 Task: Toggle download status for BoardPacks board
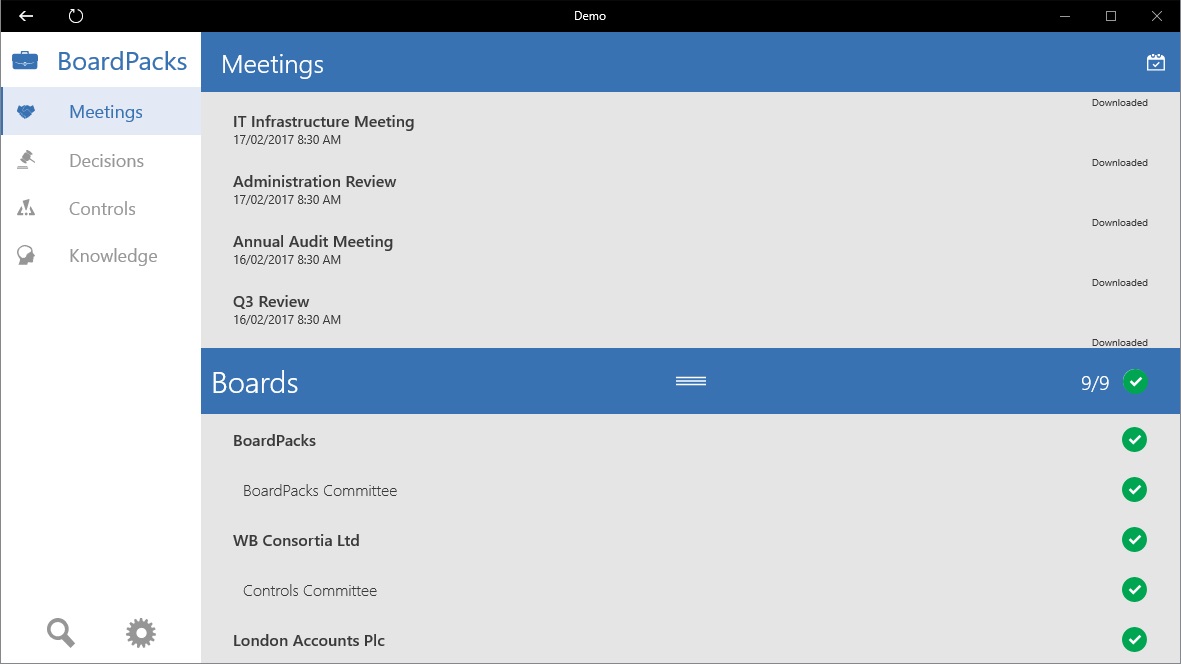[1134, 440]
